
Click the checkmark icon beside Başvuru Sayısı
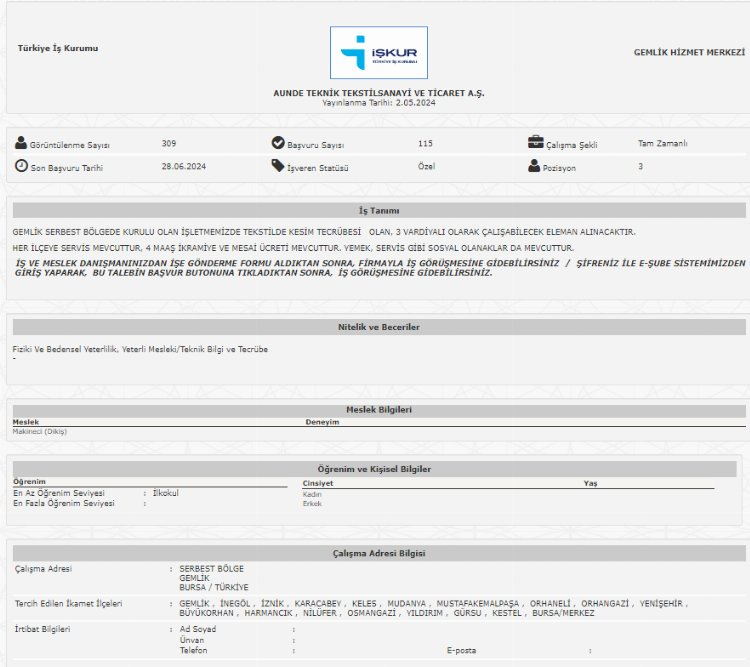tap(278, 143)
